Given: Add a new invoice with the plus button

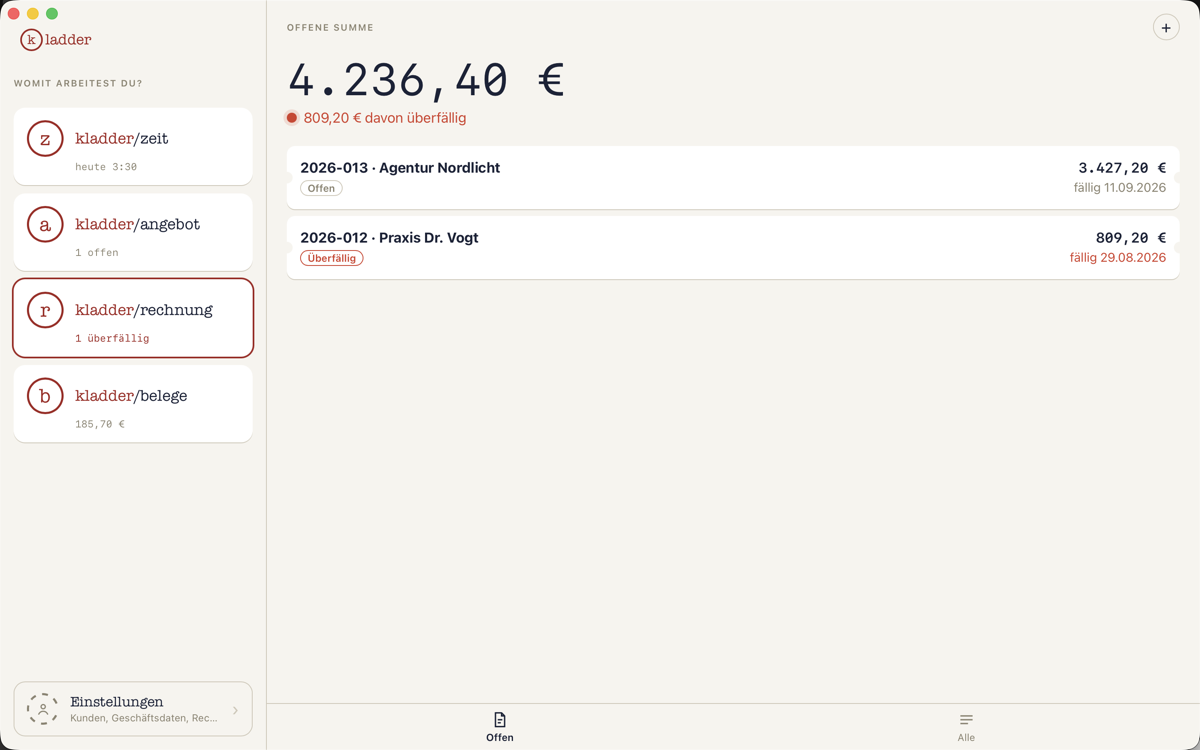Looking at the screenshot, I should coord(1166,28).
